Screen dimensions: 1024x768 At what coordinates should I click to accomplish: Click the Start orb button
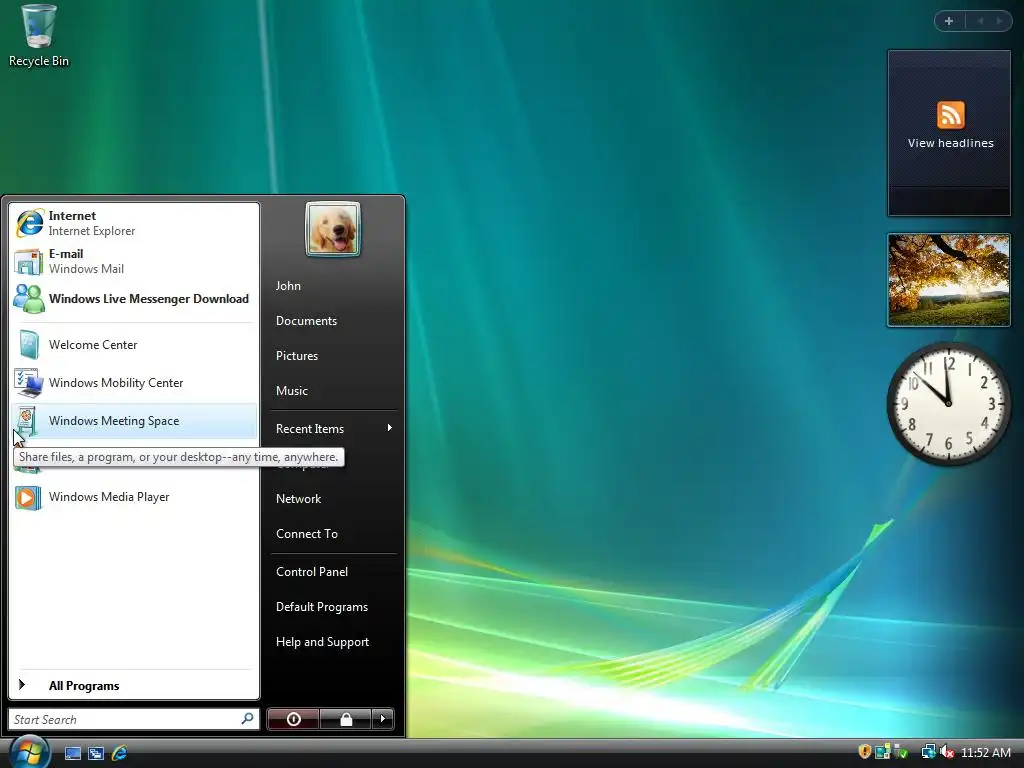coord(29,752)
